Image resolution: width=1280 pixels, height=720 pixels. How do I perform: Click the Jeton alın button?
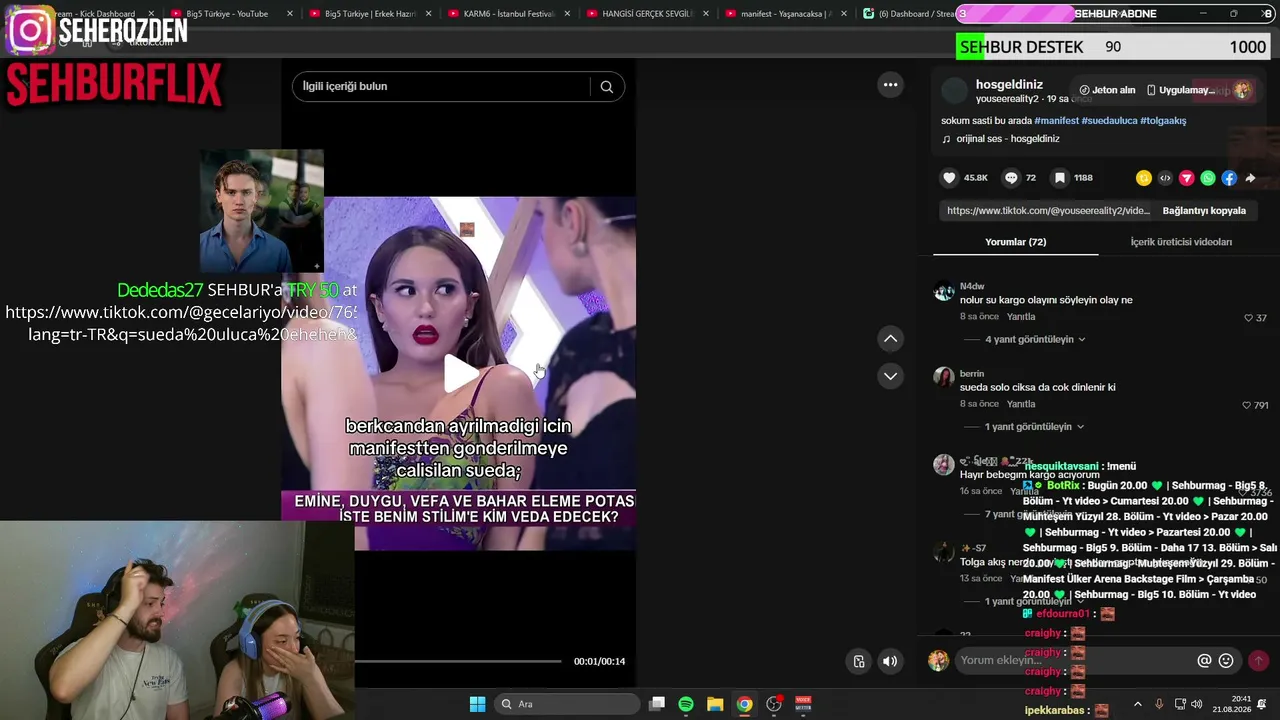[x=1107, y=90]
